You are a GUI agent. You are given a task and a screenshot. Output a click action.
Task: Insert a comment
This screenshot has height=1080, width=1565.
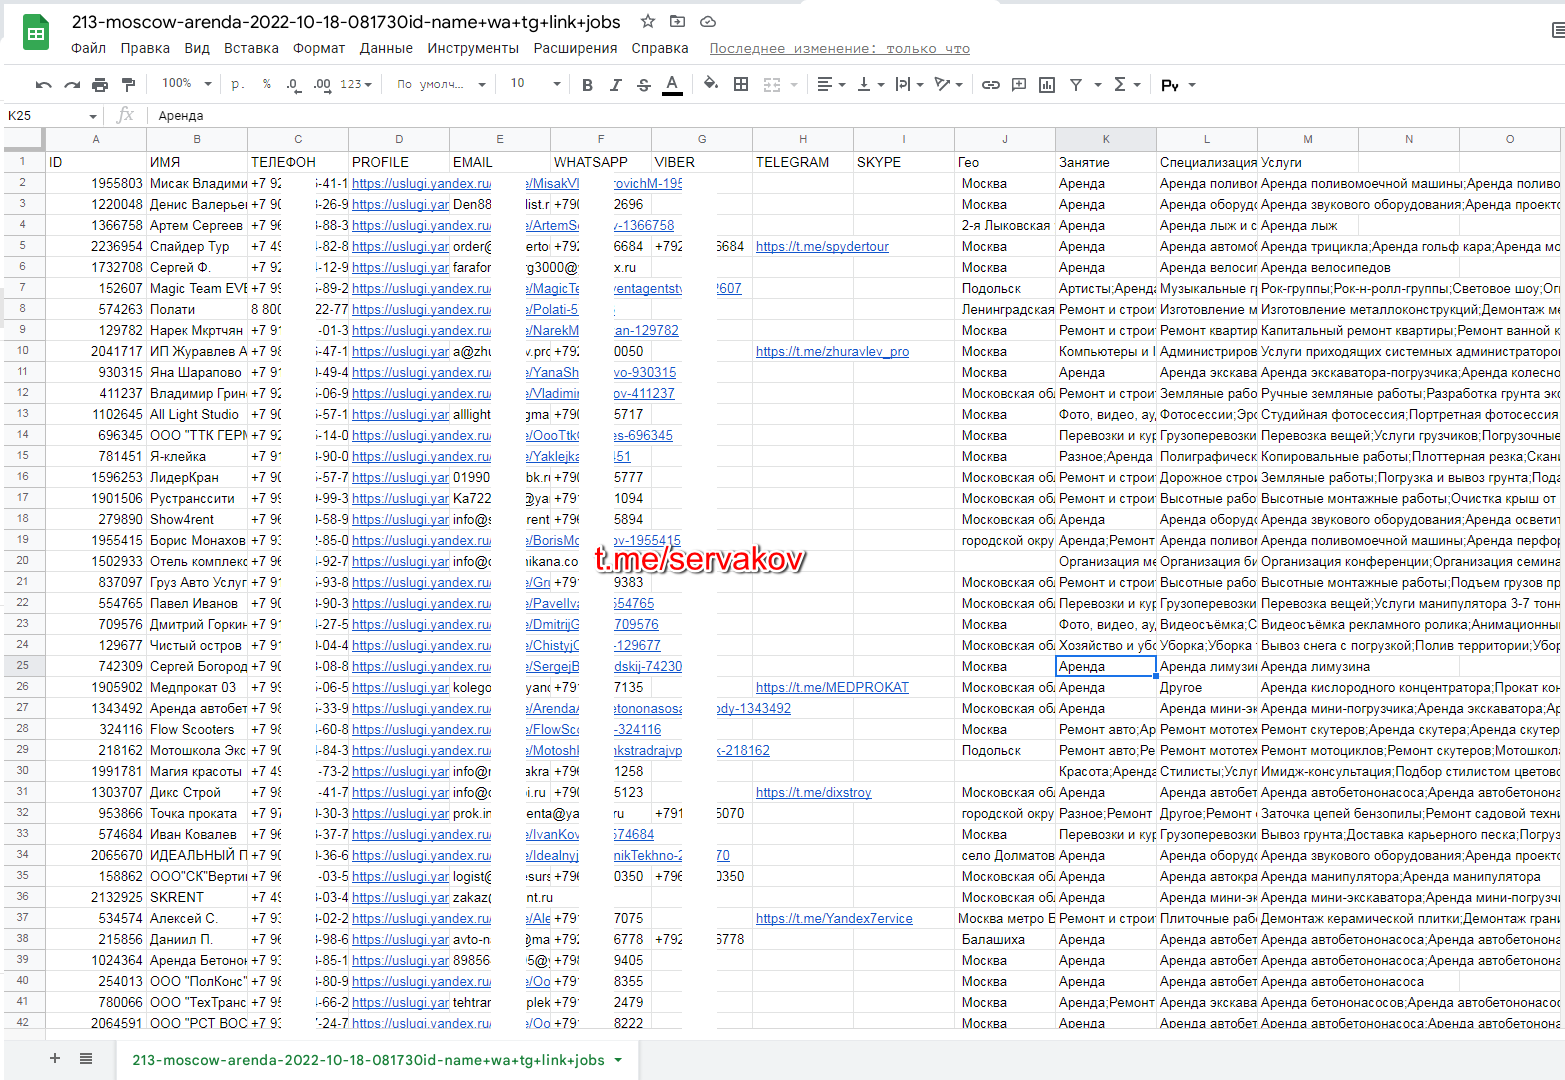(x=1019, y=84)
